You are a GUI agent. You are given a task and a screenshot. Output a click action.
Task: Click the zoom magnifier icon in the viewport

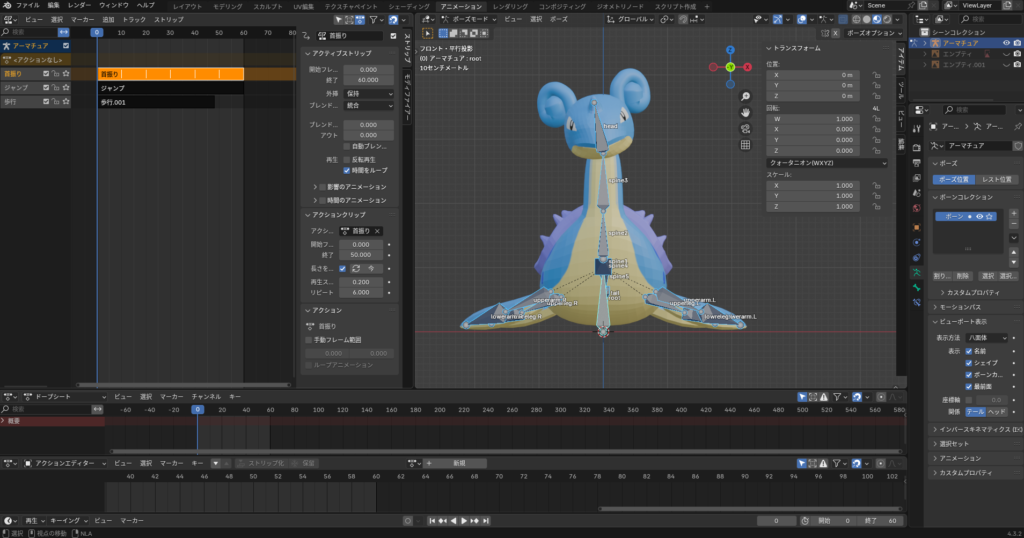click(745, 96)
